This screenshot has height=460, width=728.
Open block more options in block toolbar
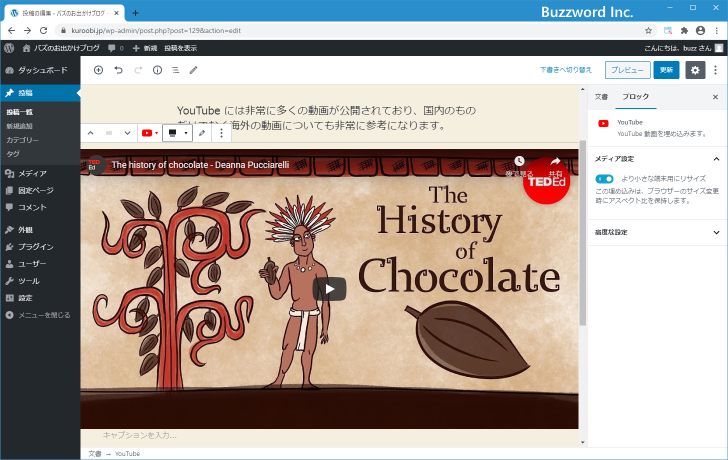pos(221,133)
